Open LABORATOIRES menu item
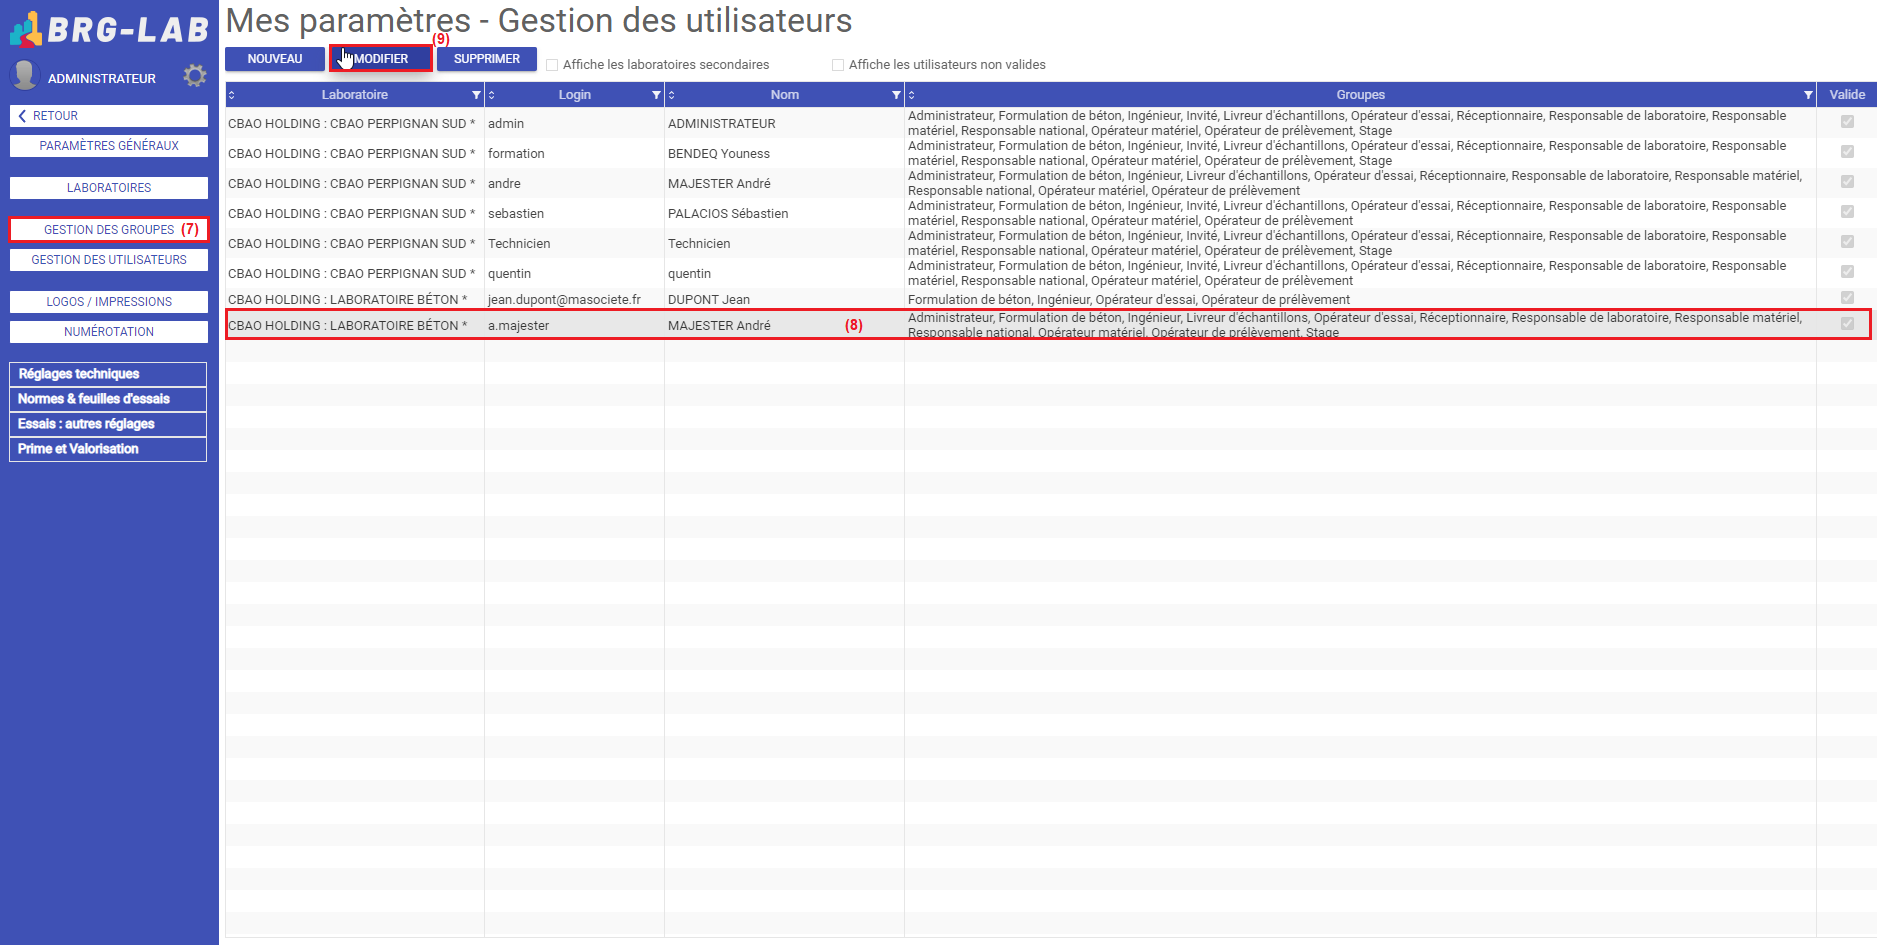The width and height of the screenshot is (1877, 945). point(109,188)
